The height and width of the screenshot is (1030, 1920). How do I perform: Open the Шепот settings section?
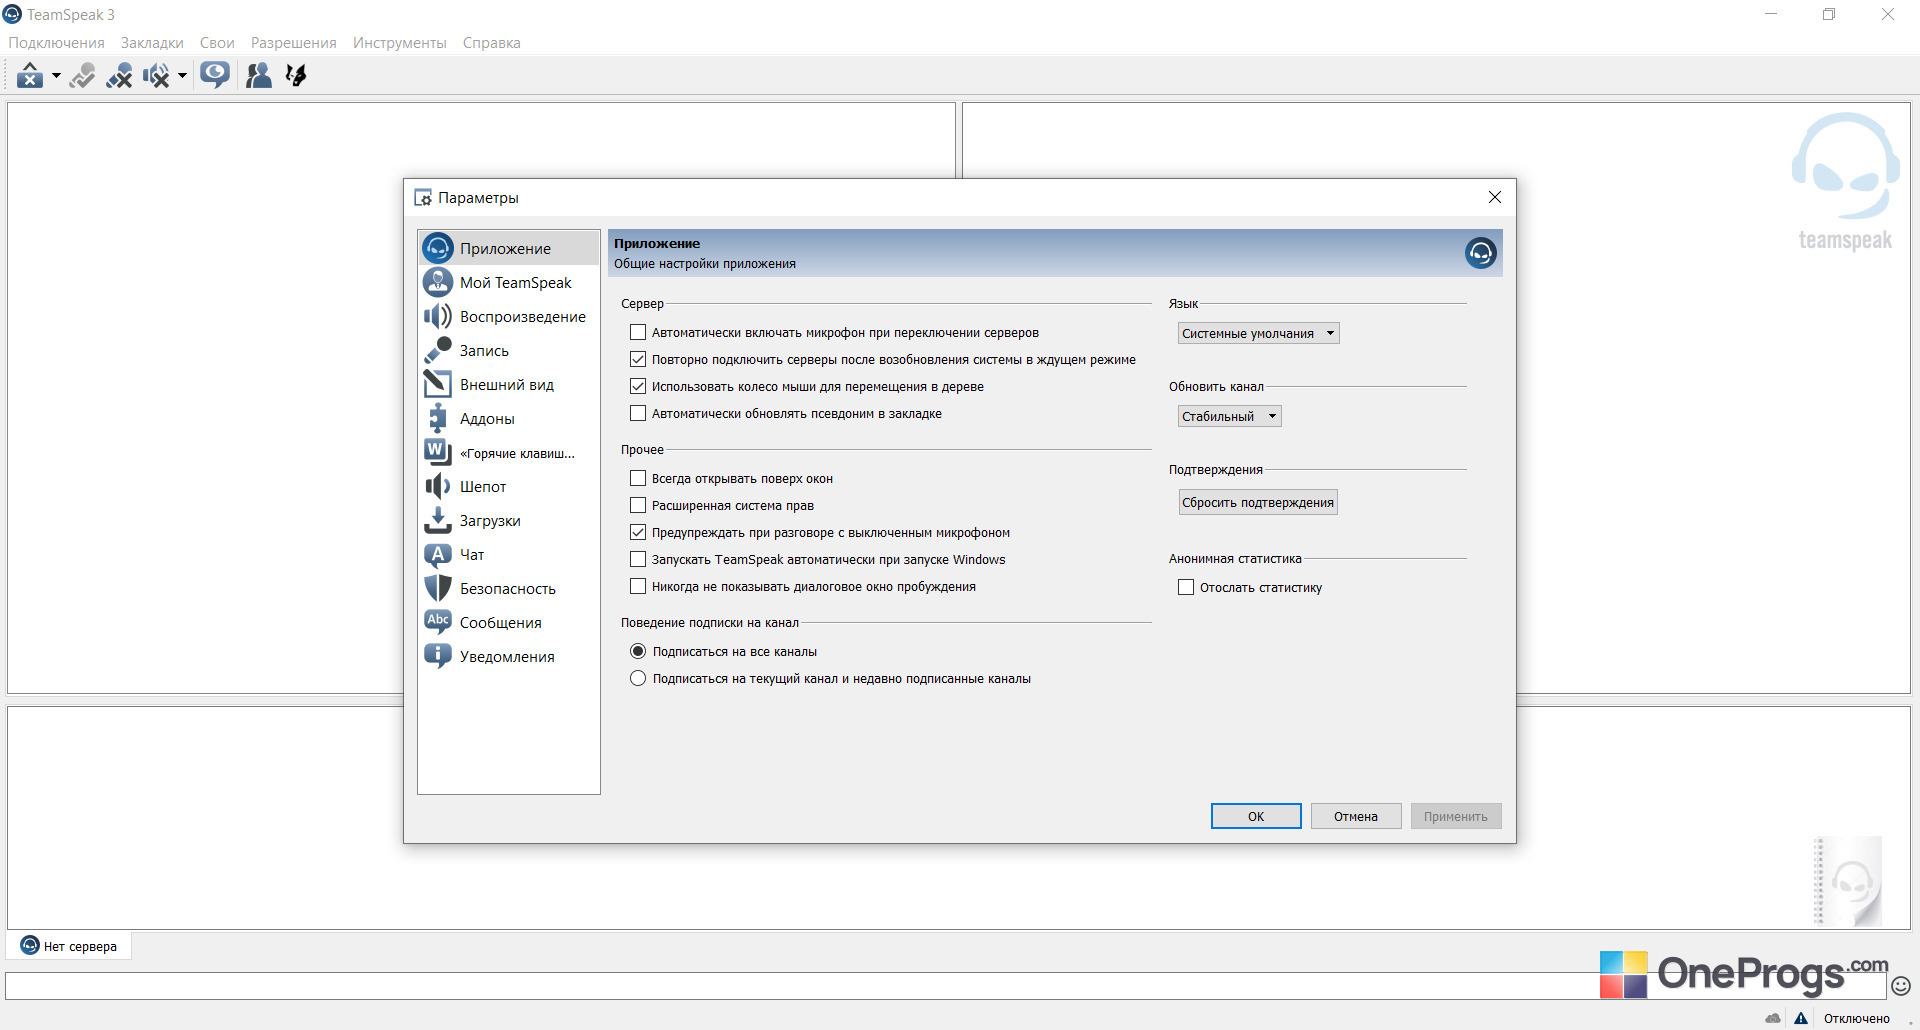pyautogui.click(x=509, y=486)
